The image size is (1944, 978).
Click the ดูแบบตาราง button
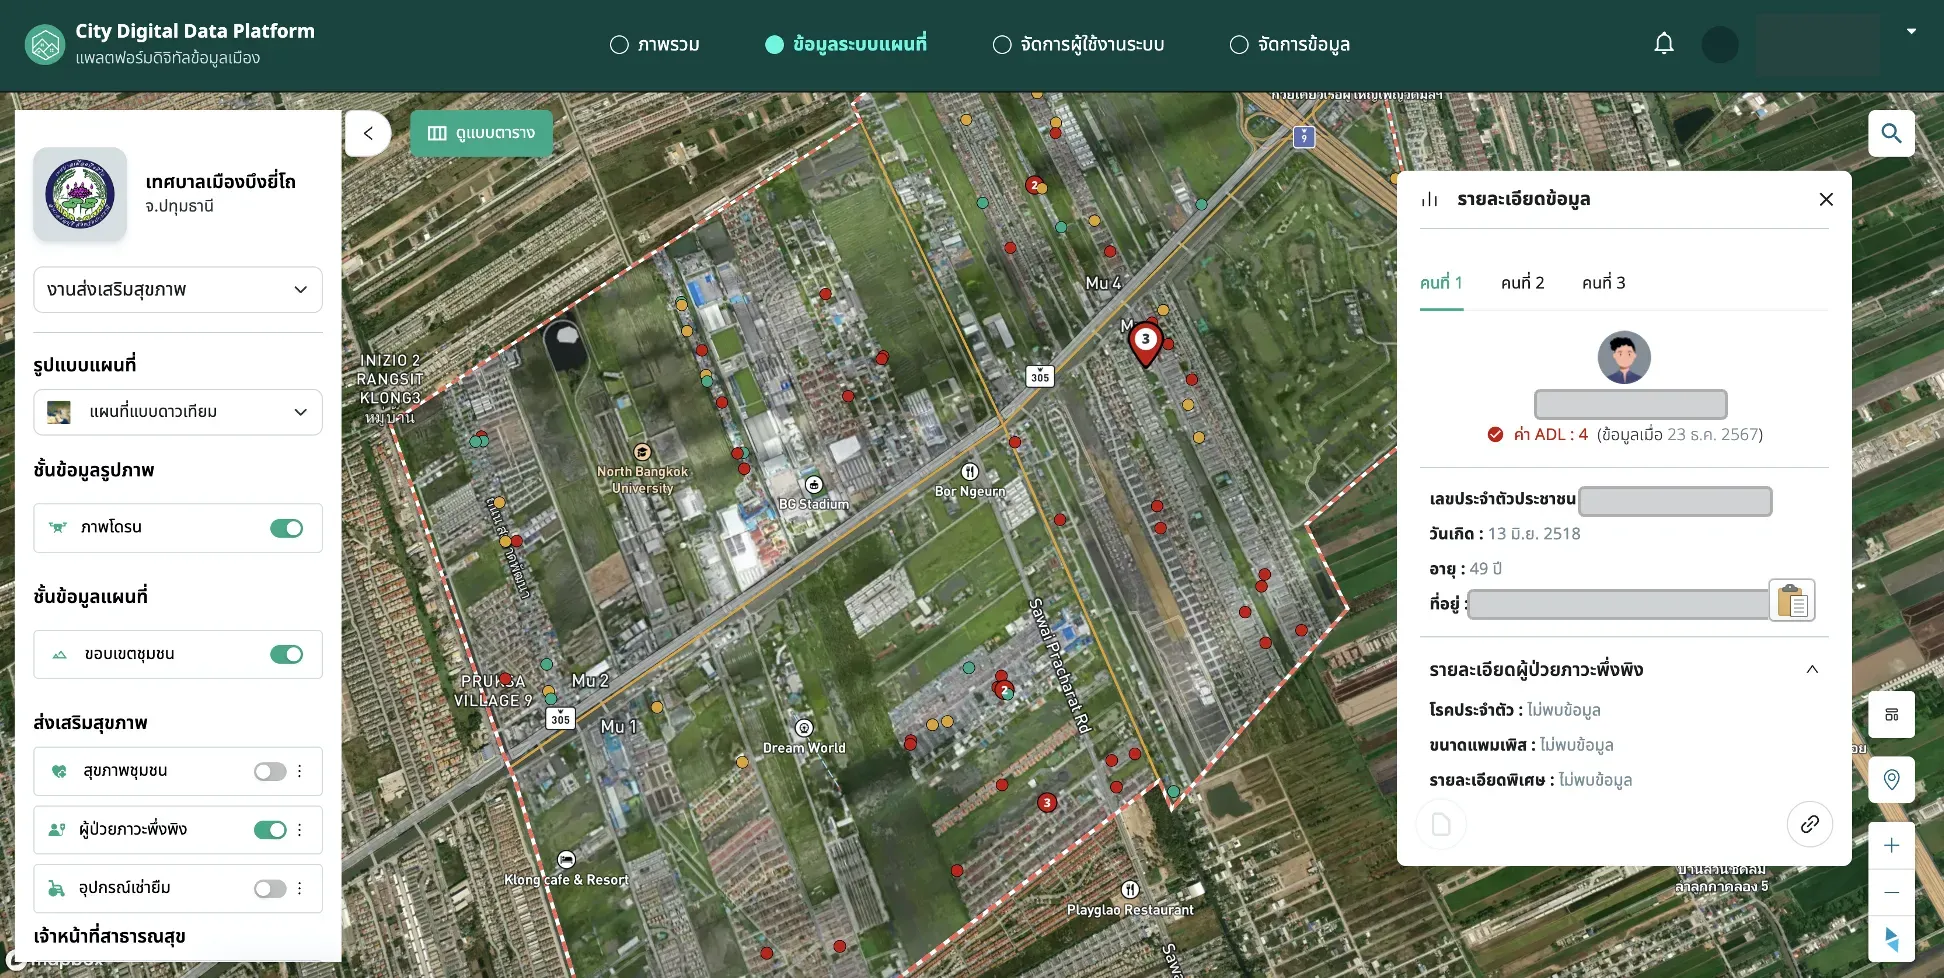(x=482, y=133)
